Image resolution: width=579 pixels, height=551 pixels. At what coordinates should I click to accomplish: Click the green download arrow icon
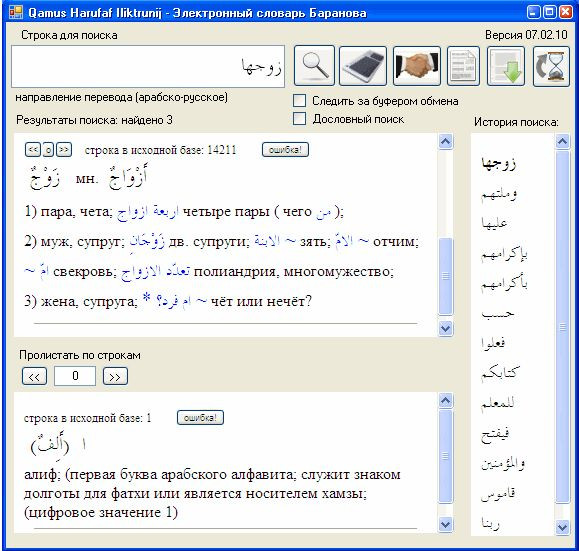(x=506, y=66)
